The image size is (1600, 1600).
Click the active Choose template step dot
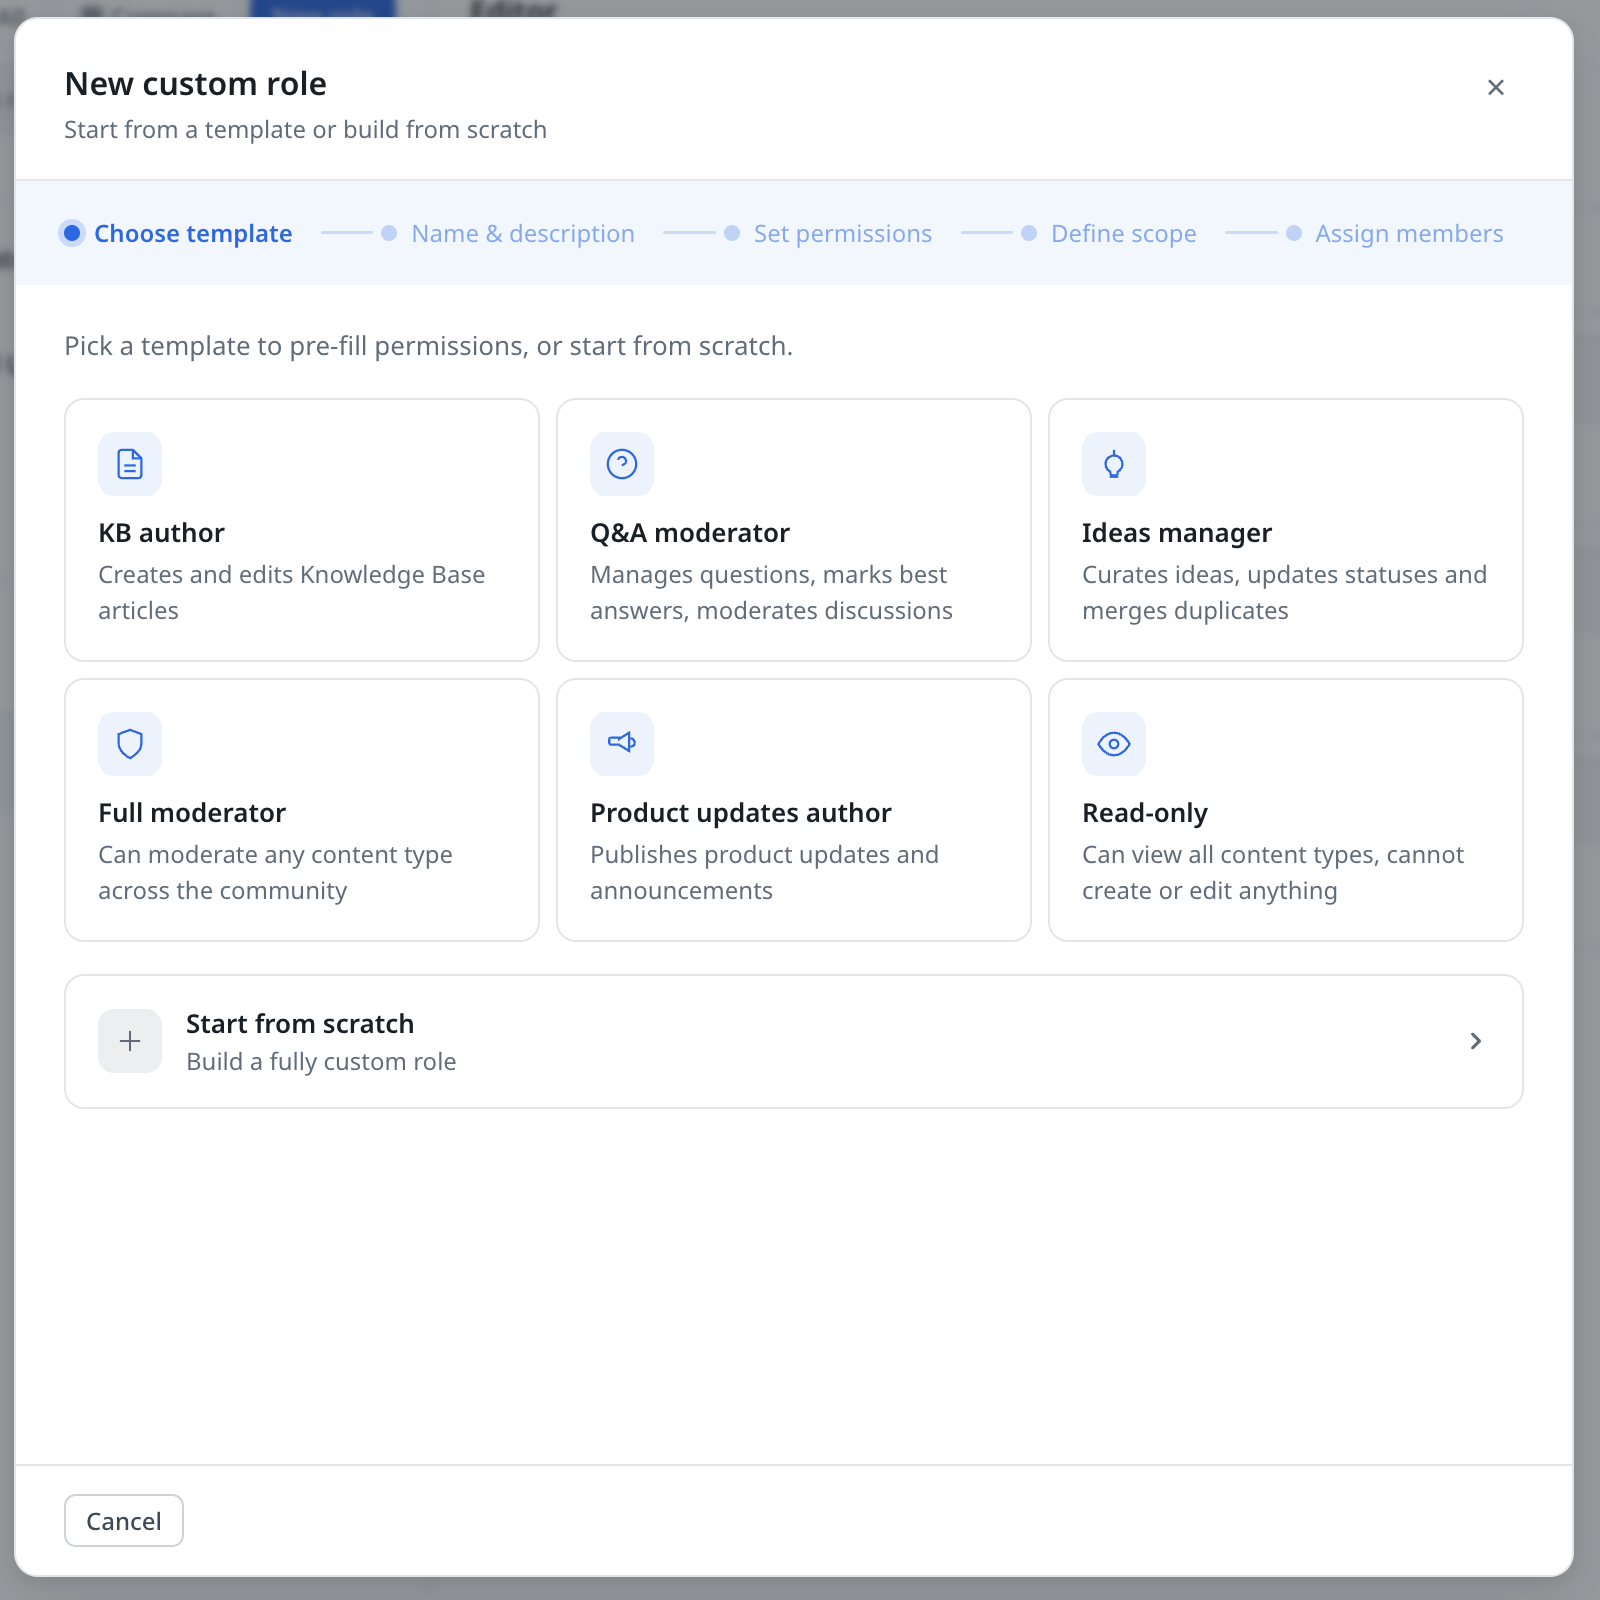click(x=72, y=233)
